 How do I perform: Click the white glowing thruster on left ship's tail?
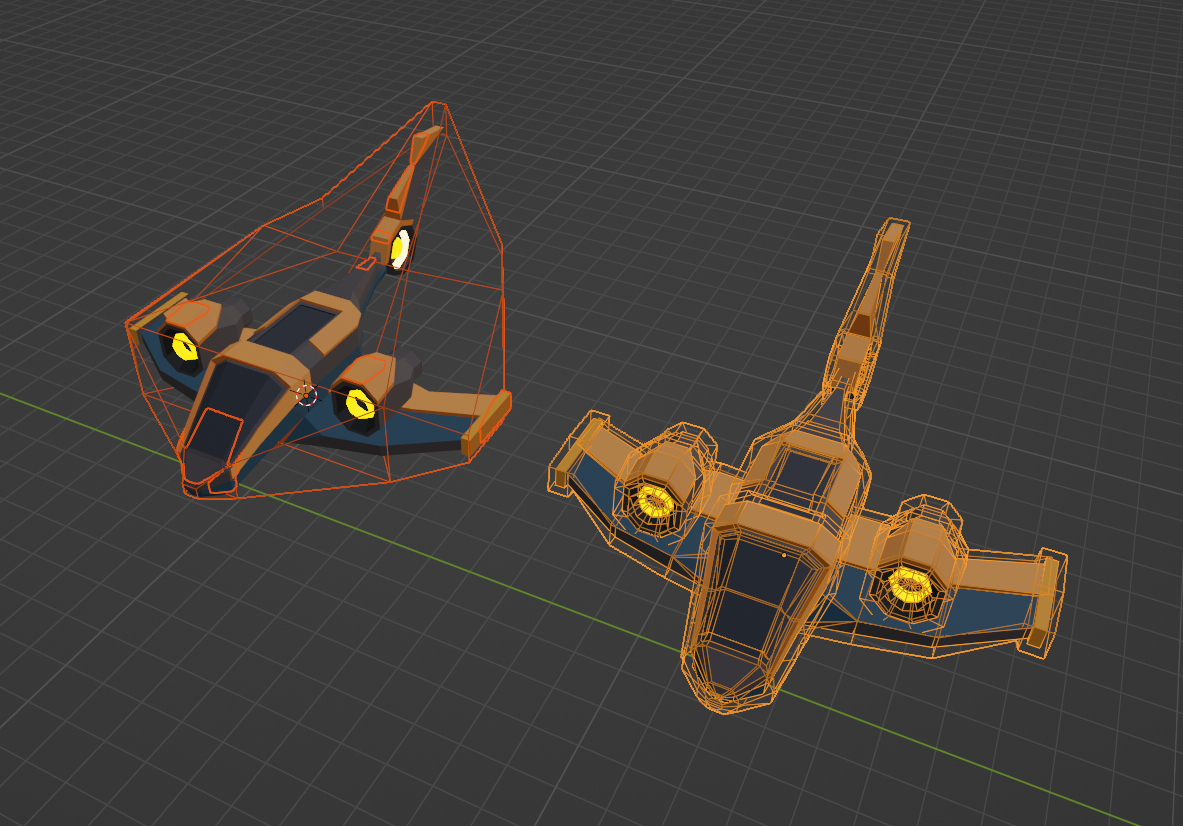pos(400,248)
